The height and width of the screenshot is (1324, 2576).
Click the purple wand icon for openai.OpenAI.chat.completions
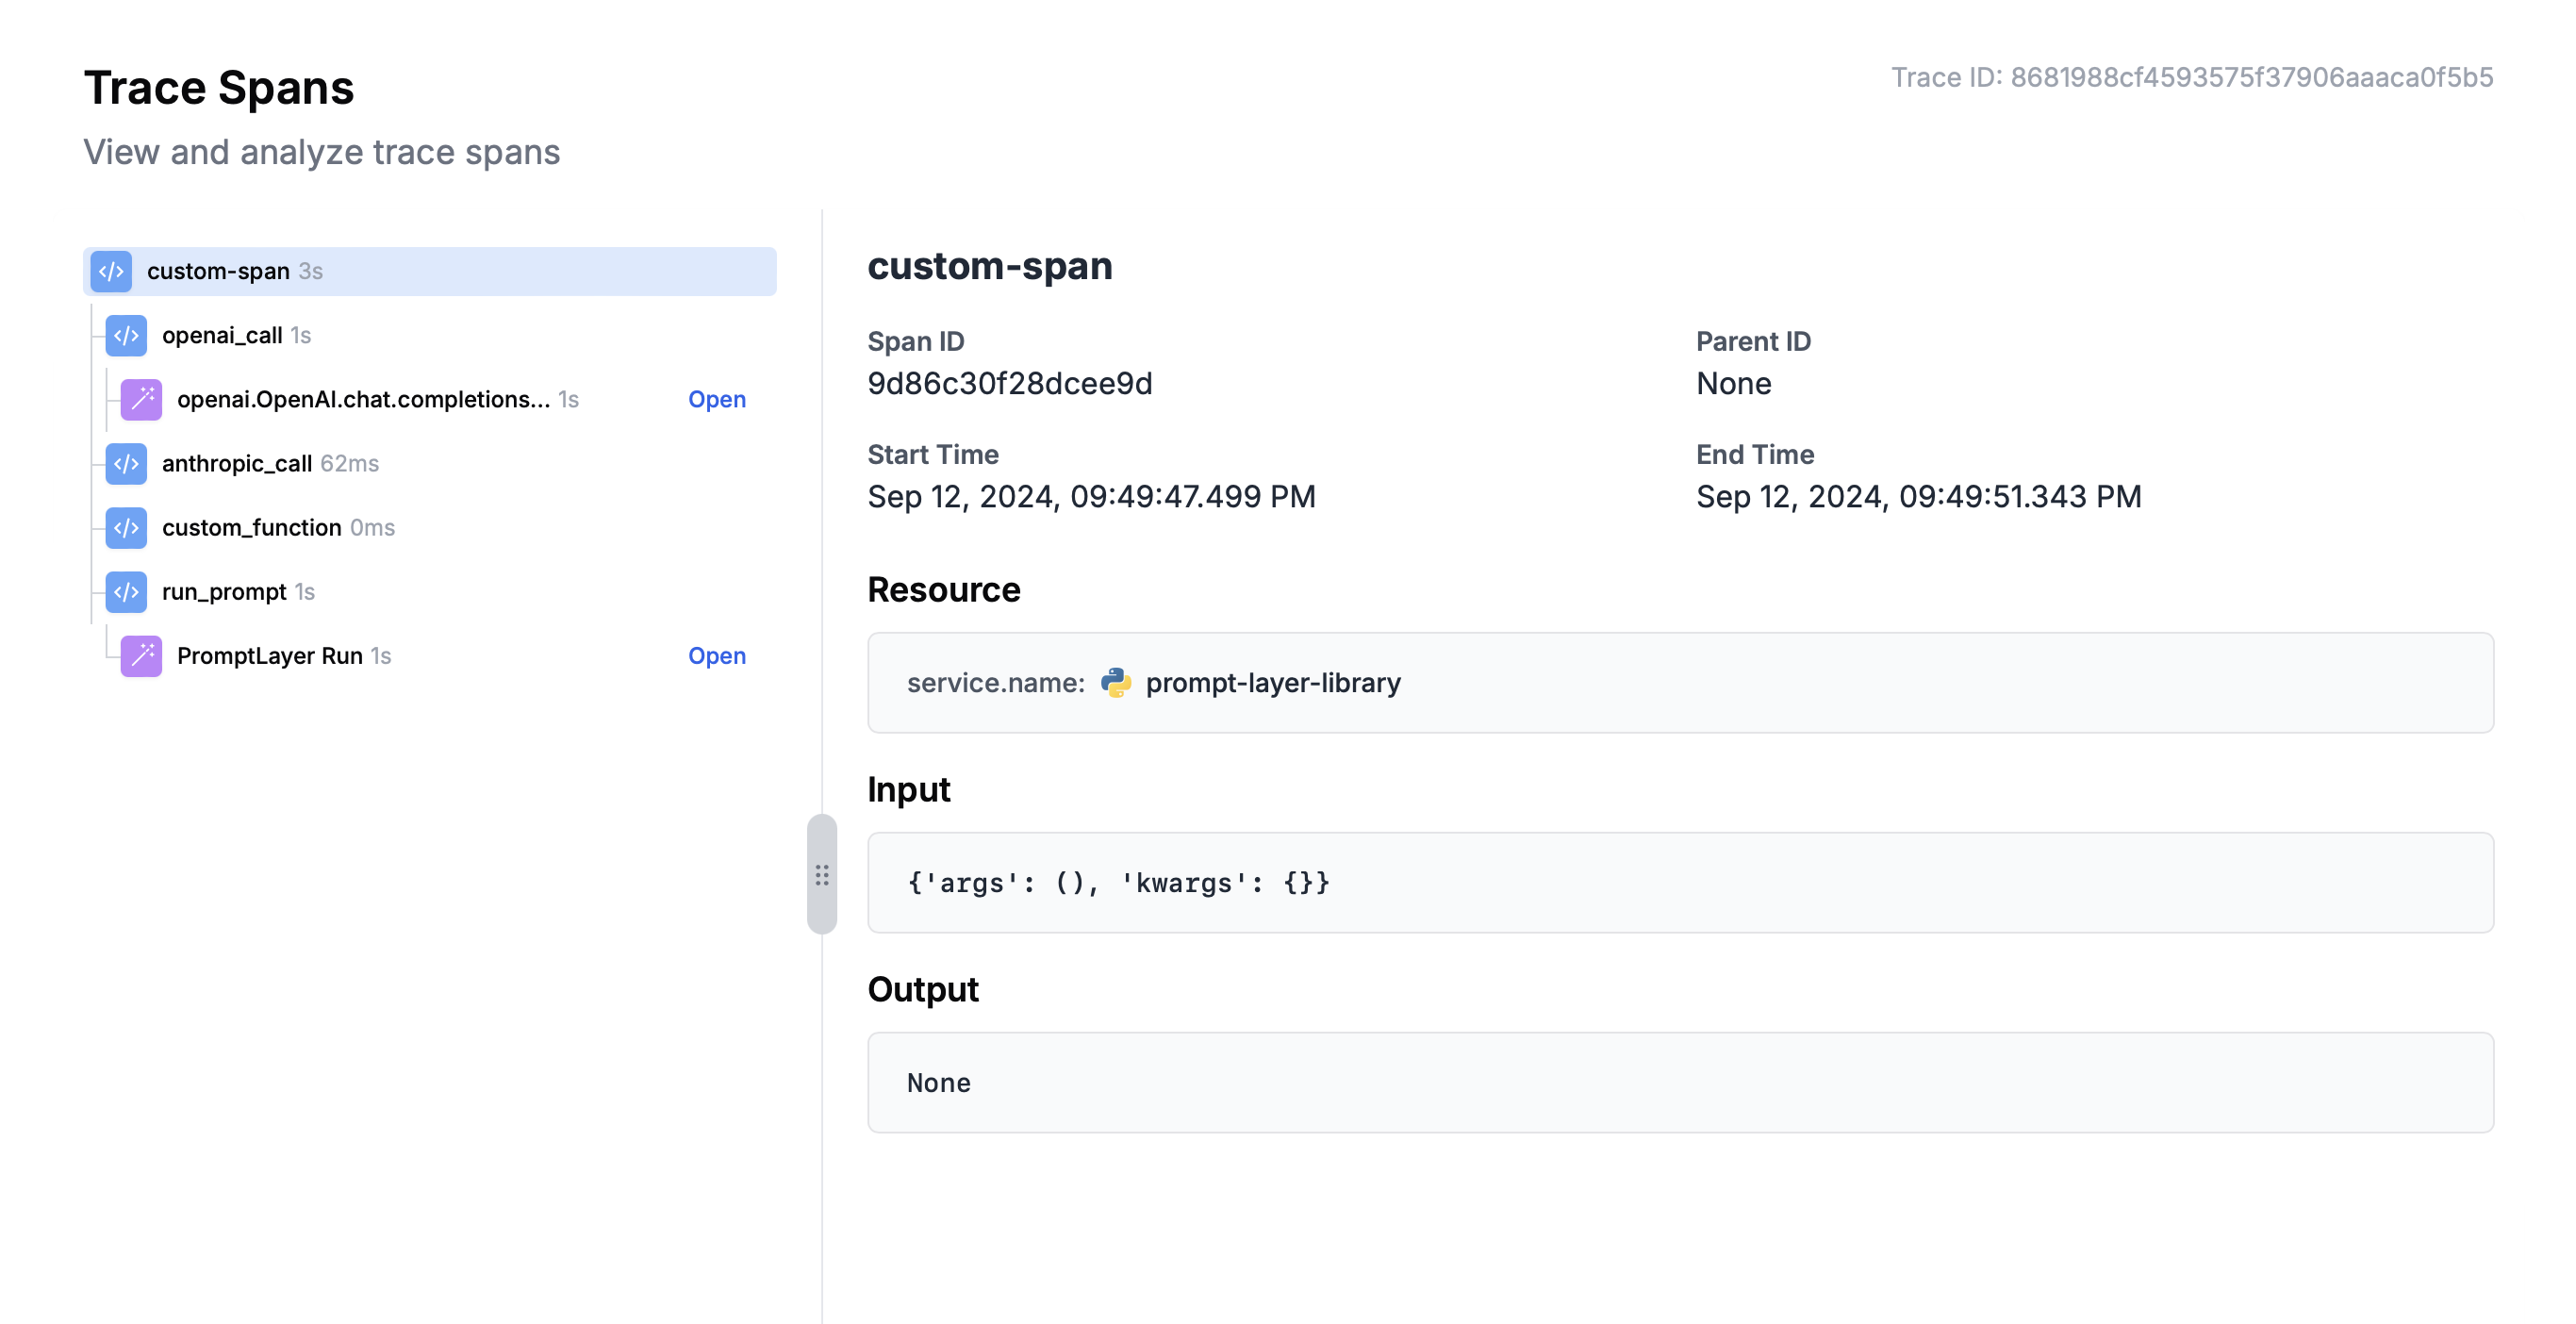(x=141, y=399)
